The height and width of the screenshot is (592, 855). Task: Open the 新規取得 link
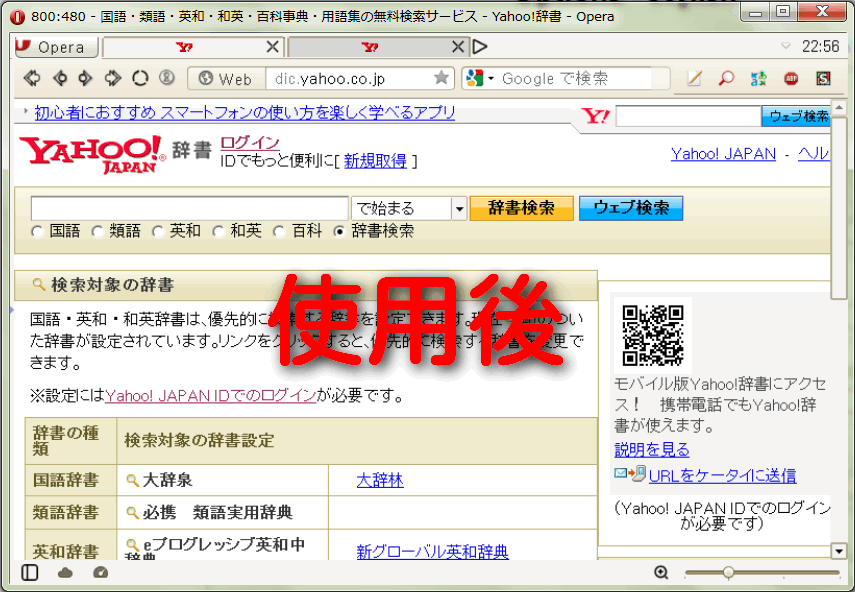[375, 161]
